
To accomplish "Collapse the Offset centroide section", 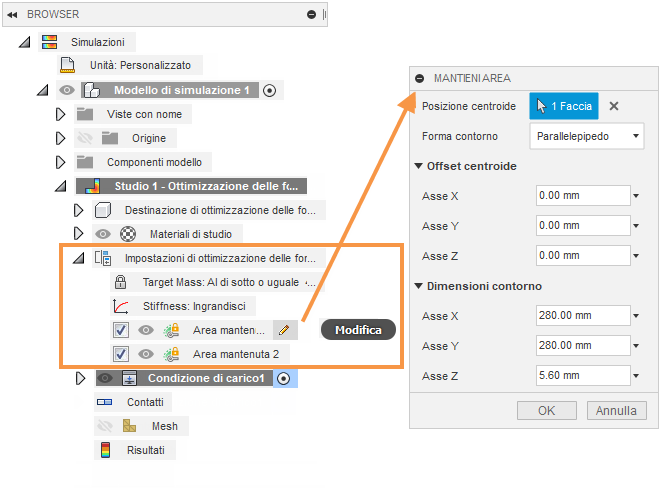I will tap(419, 166).
